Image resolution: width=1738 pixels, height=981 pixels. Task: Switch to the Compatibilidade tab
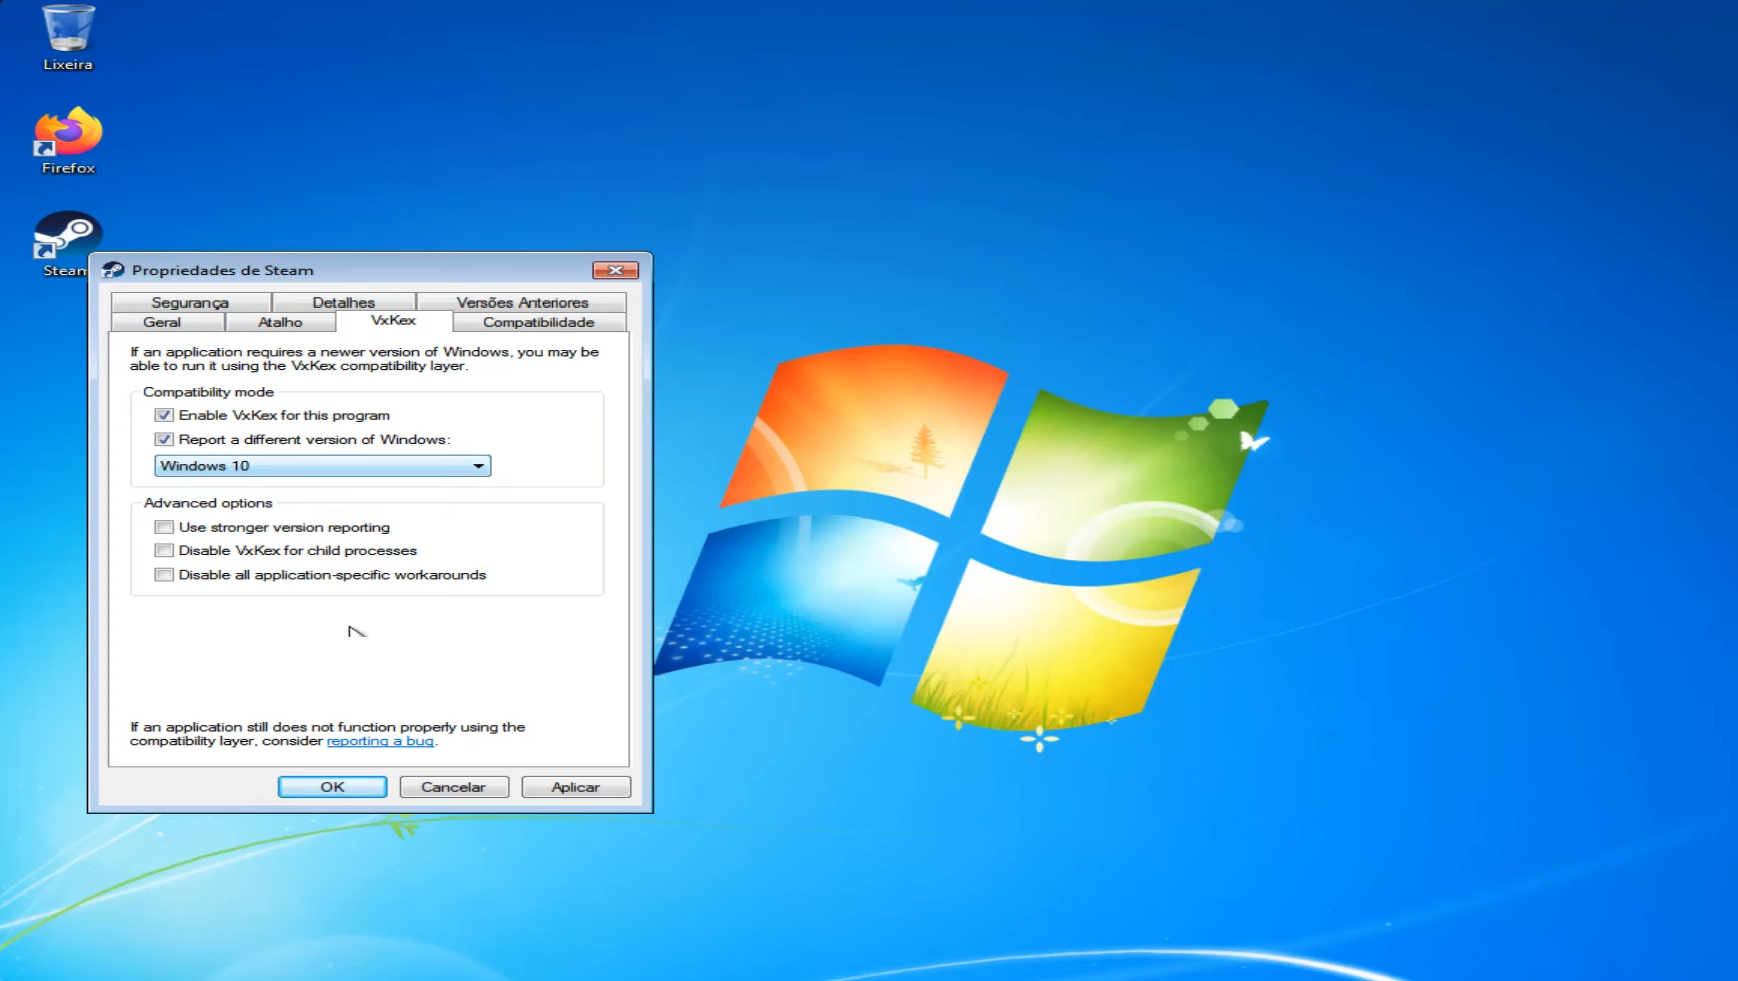click(x=538, y=322)
